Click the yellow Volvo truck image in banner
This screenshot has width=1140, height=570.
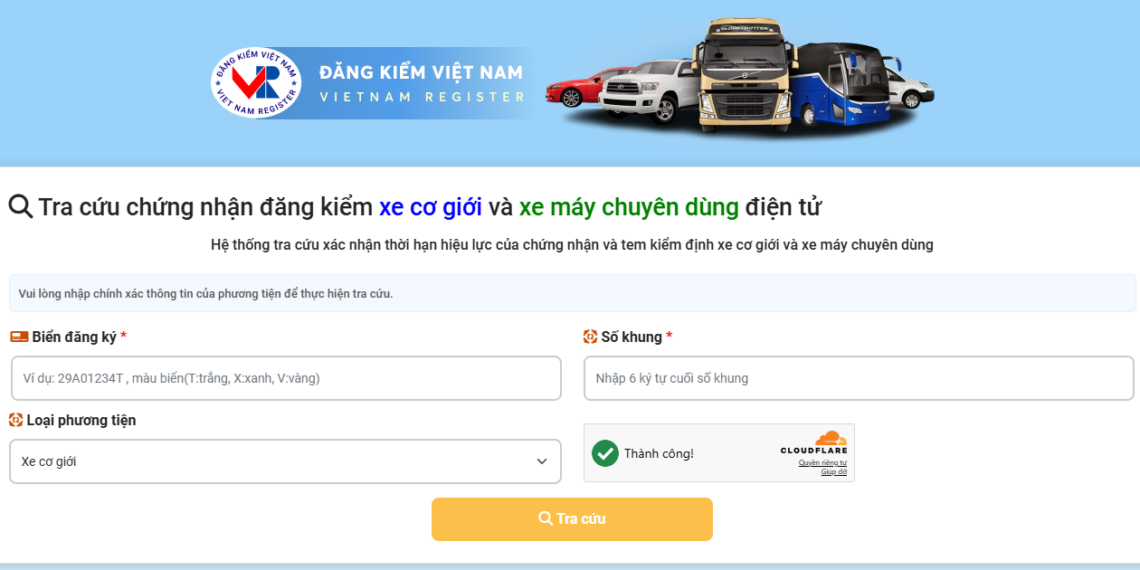pyautogui.click(x=743, y=75)
